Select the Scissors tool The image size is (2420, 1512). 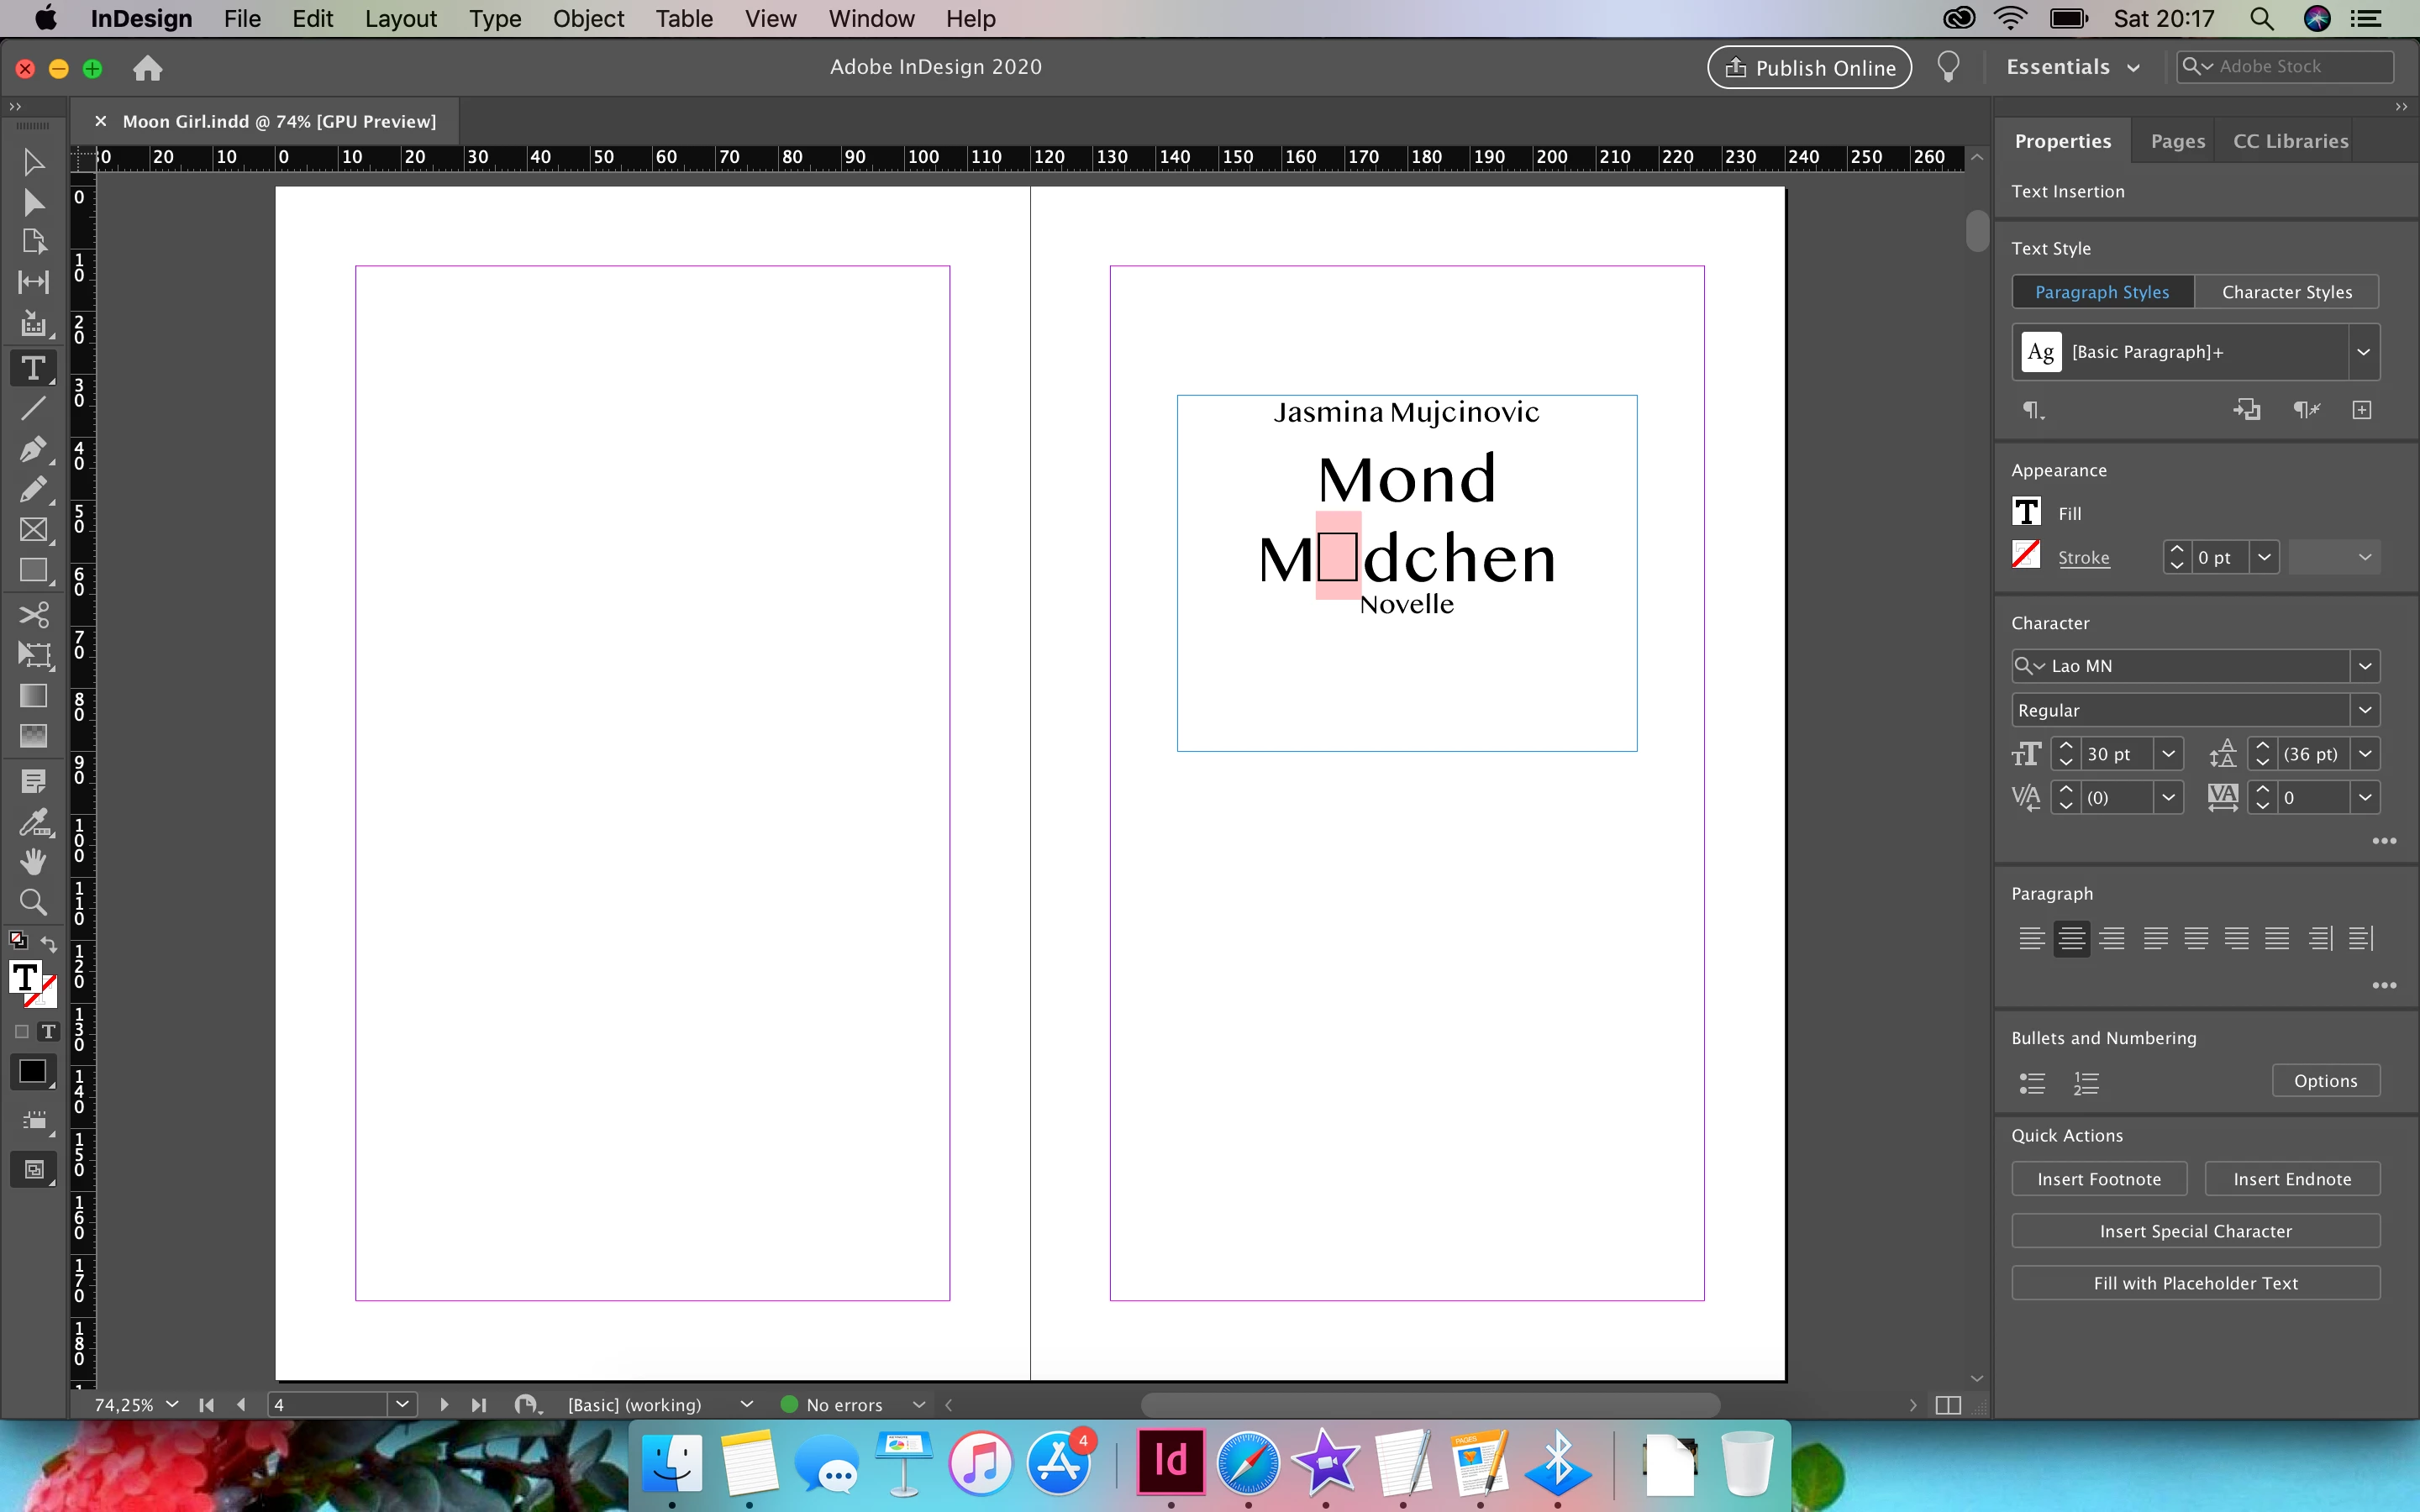click(32, 613)
